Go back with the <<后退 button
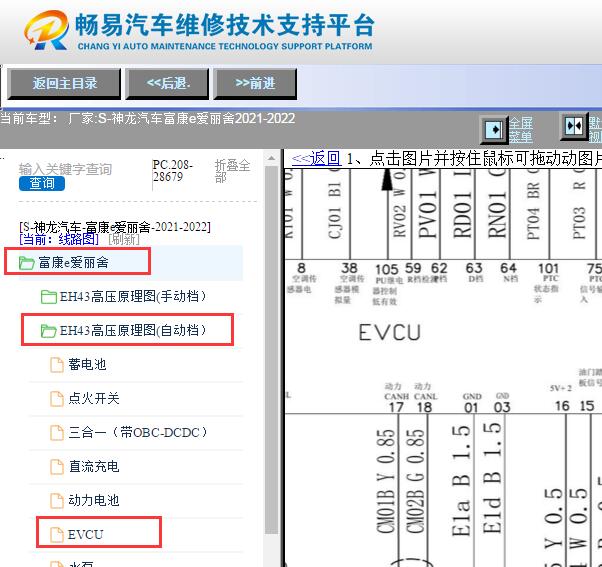Screen dimensions: 602x567 167,84
